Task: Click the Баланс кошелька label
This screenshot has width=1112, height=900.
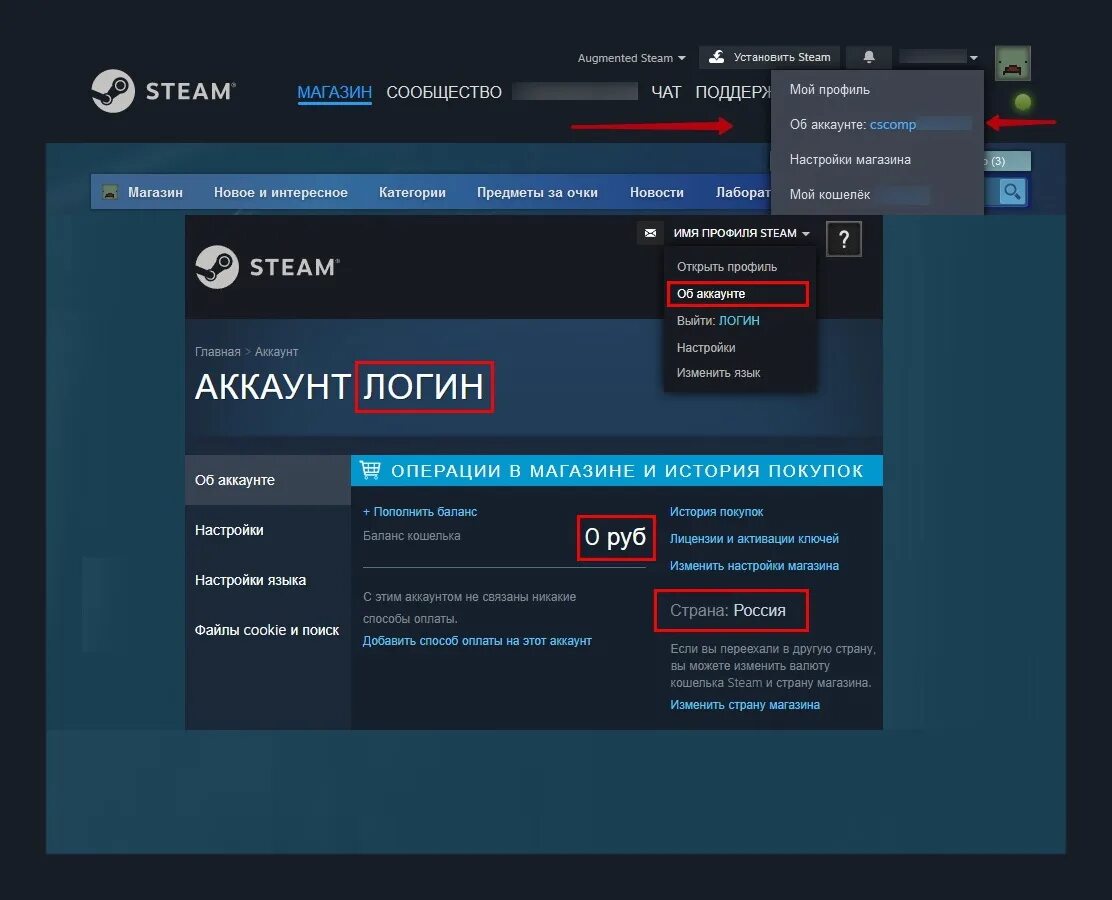Action: [411, 535]
